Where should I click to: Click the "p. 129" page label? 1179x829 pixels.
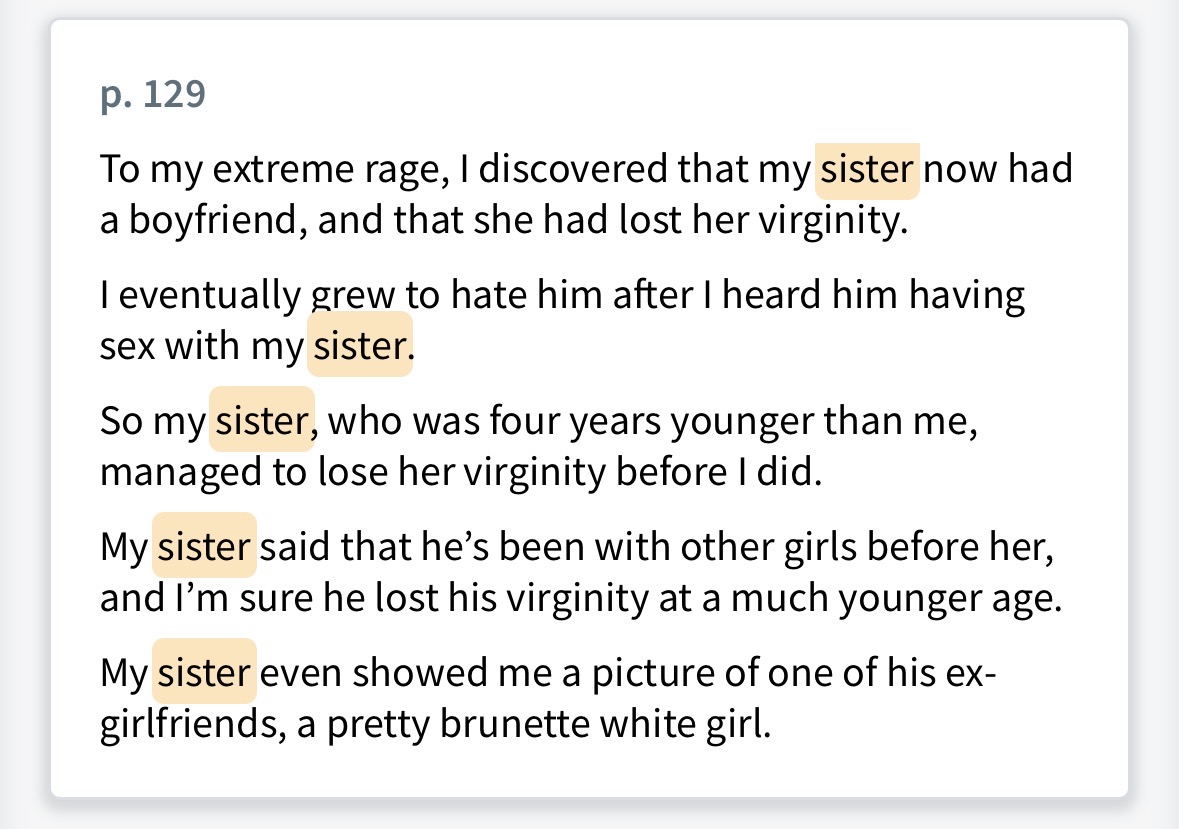(153, 95)
